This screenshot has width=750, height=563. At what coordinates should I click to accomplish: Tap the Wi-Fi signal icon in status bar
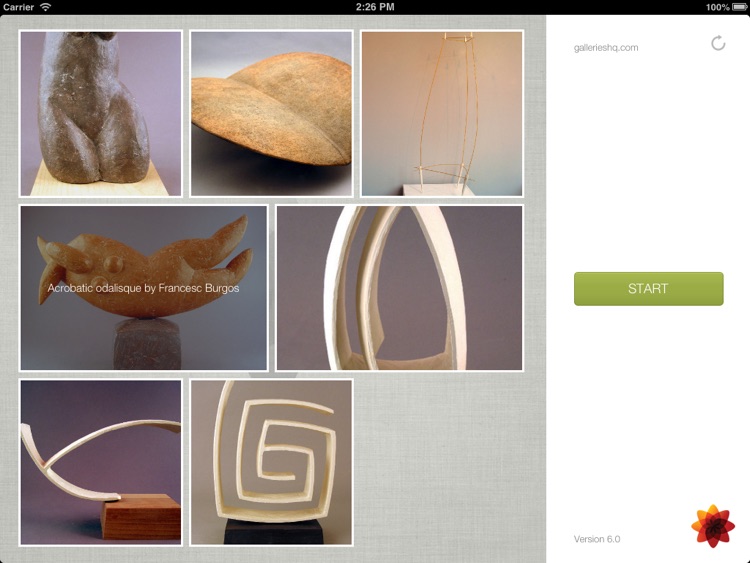point(45,7)
